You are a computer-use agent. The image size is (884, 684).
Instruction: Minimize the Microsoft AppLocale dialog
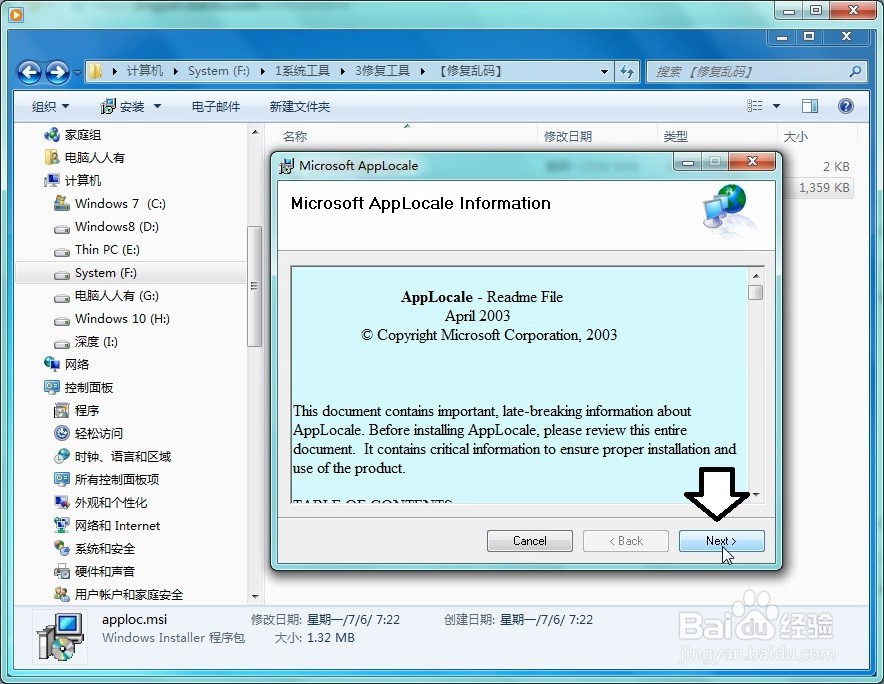point(687,162)
